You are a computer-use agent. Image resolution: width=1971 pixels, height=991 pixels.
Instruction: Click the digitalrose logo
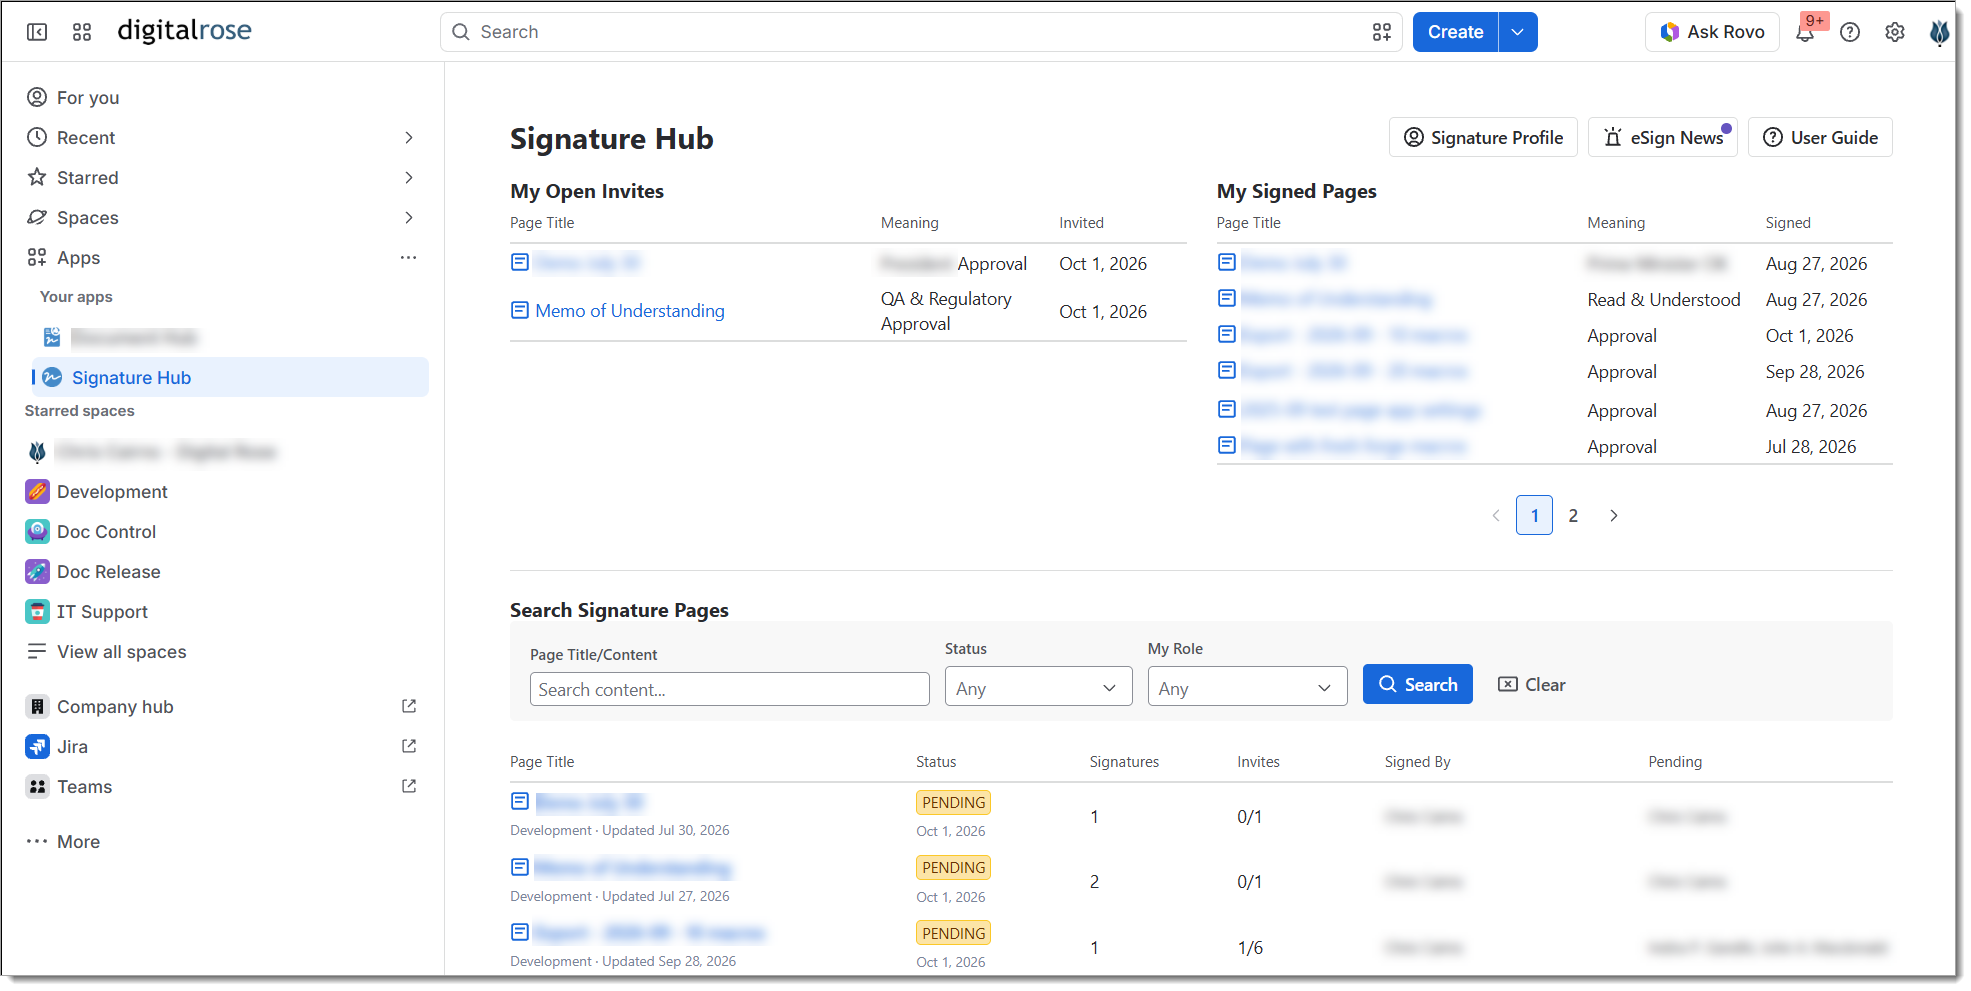(184, 31)
